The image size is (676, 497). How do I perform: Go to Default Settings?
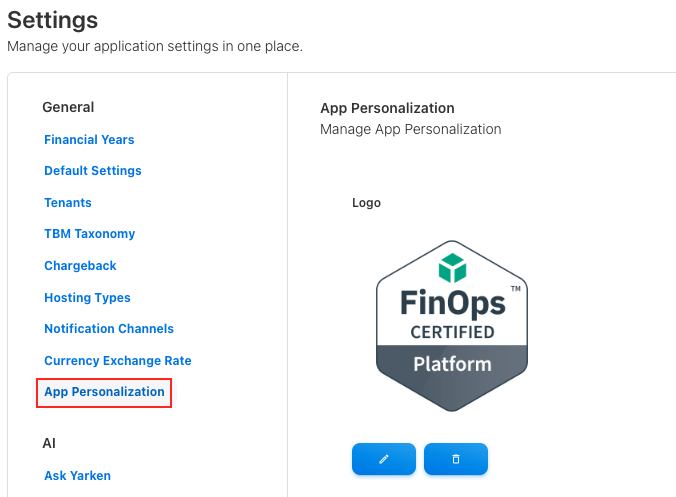93,171
